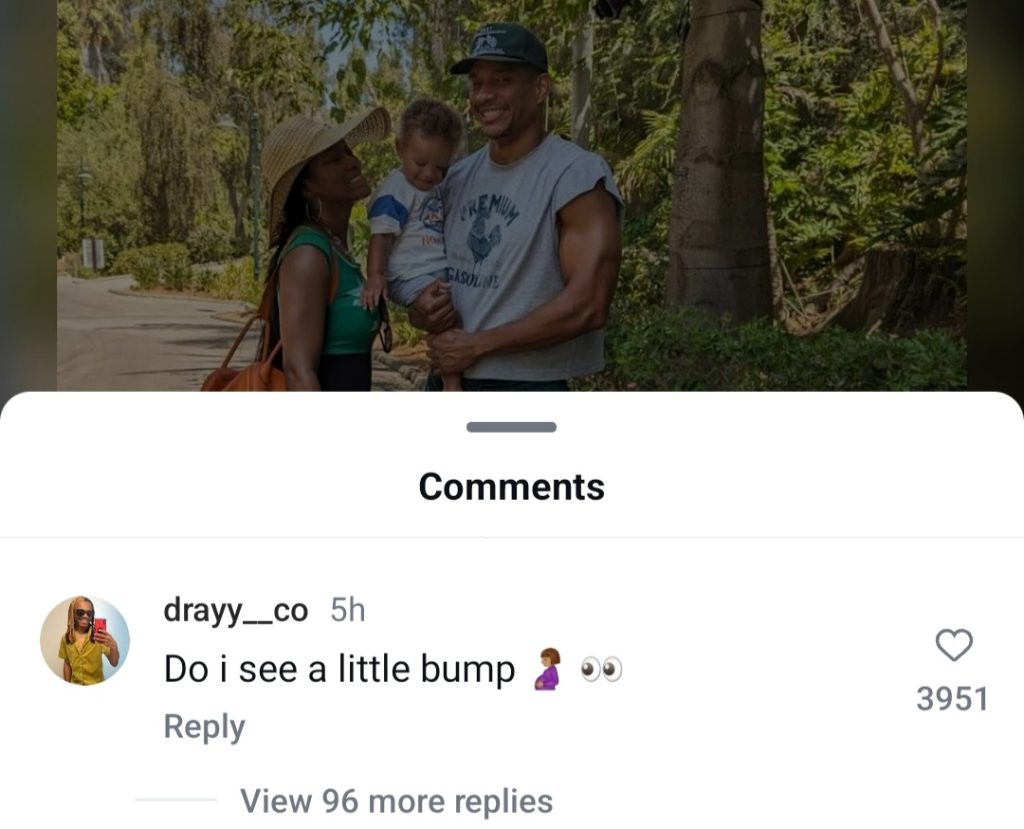The width and height of the screenshot is (1024, 829).
Task: Select the "Do i see a little bump" text
Action: (339, 670)
